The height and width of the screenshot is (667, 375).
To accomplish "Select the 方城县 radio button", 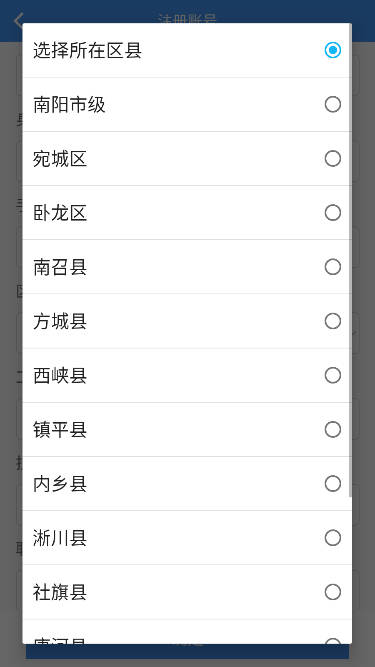I will (x=332, y=321).
